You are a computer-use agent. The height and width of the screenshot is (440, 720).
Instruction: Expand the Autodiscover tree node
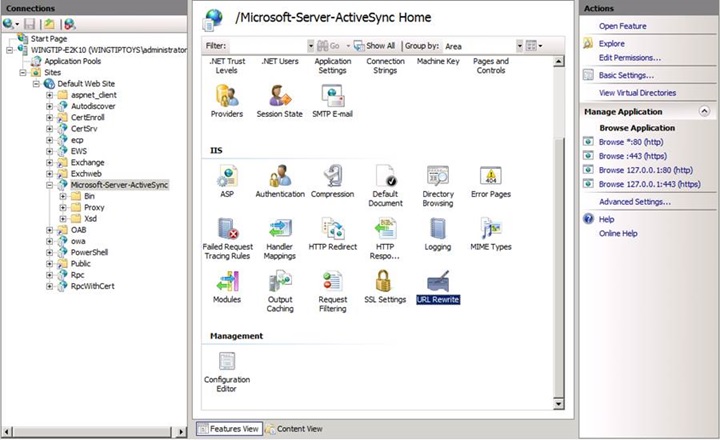[x=50, y=106]
